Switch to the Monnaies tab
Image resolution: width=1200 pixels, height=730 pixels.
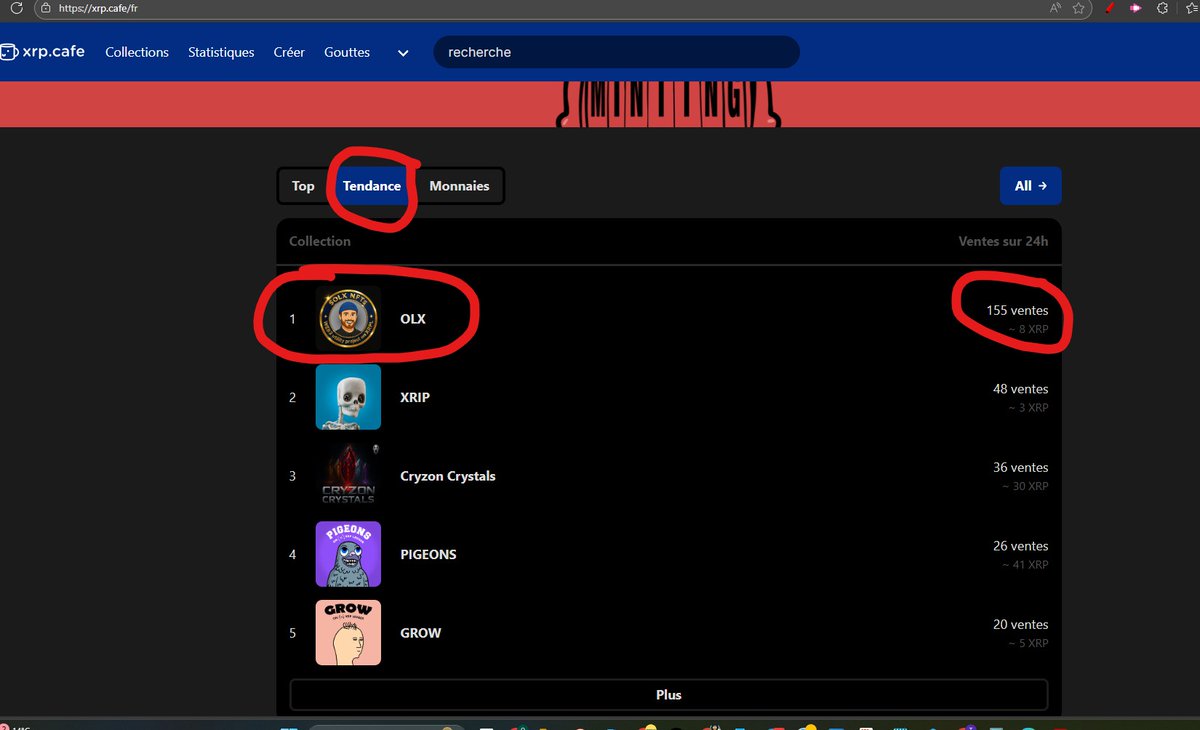click(x=459, y=186)
